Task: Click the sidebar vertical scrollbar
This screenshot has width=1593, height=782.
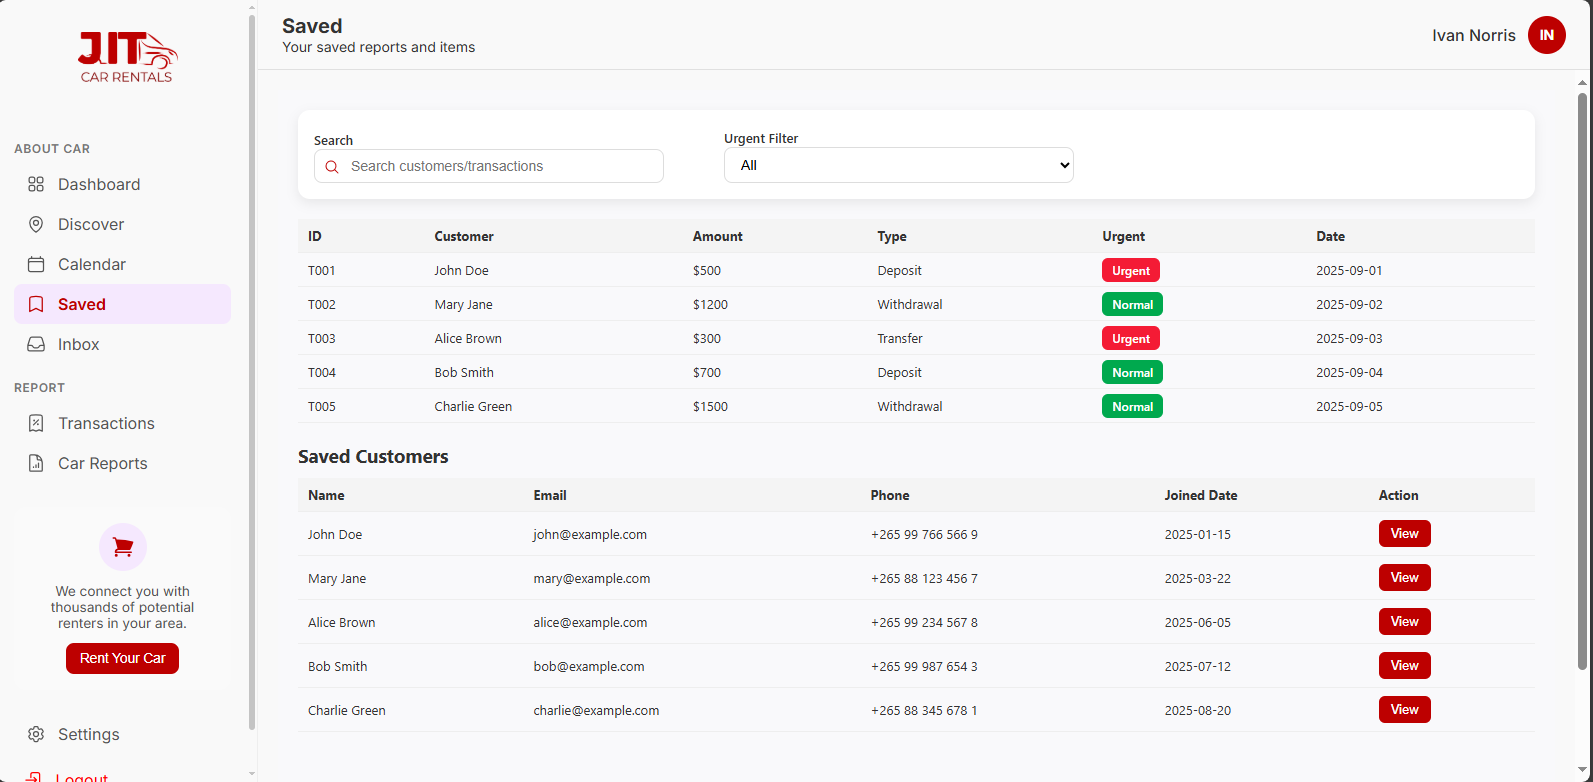Action: tap(252, 370)
